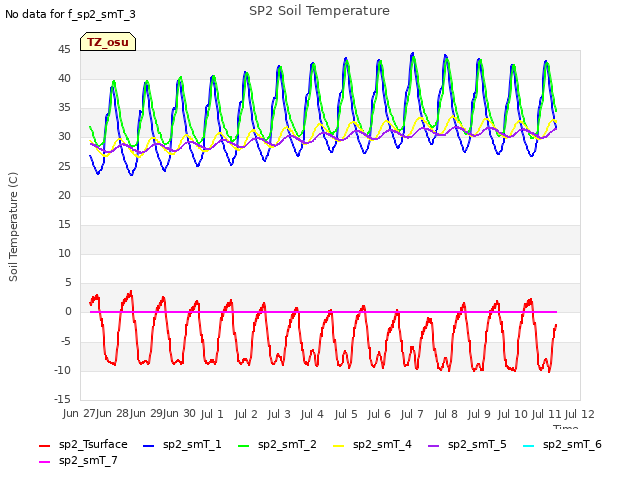Click the 45 y-axis tick label
Viewport: 640px width, 480px height.
64,50
